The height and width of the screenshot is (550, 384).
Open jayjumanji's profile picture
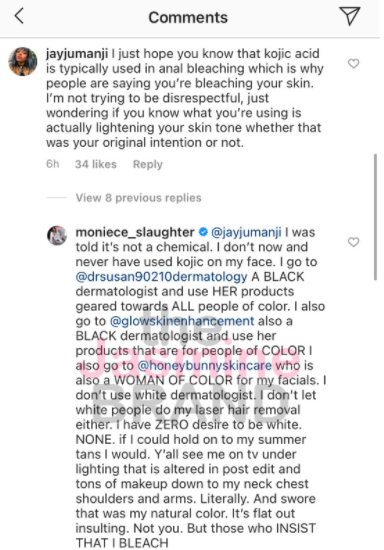tap(23, 62)
